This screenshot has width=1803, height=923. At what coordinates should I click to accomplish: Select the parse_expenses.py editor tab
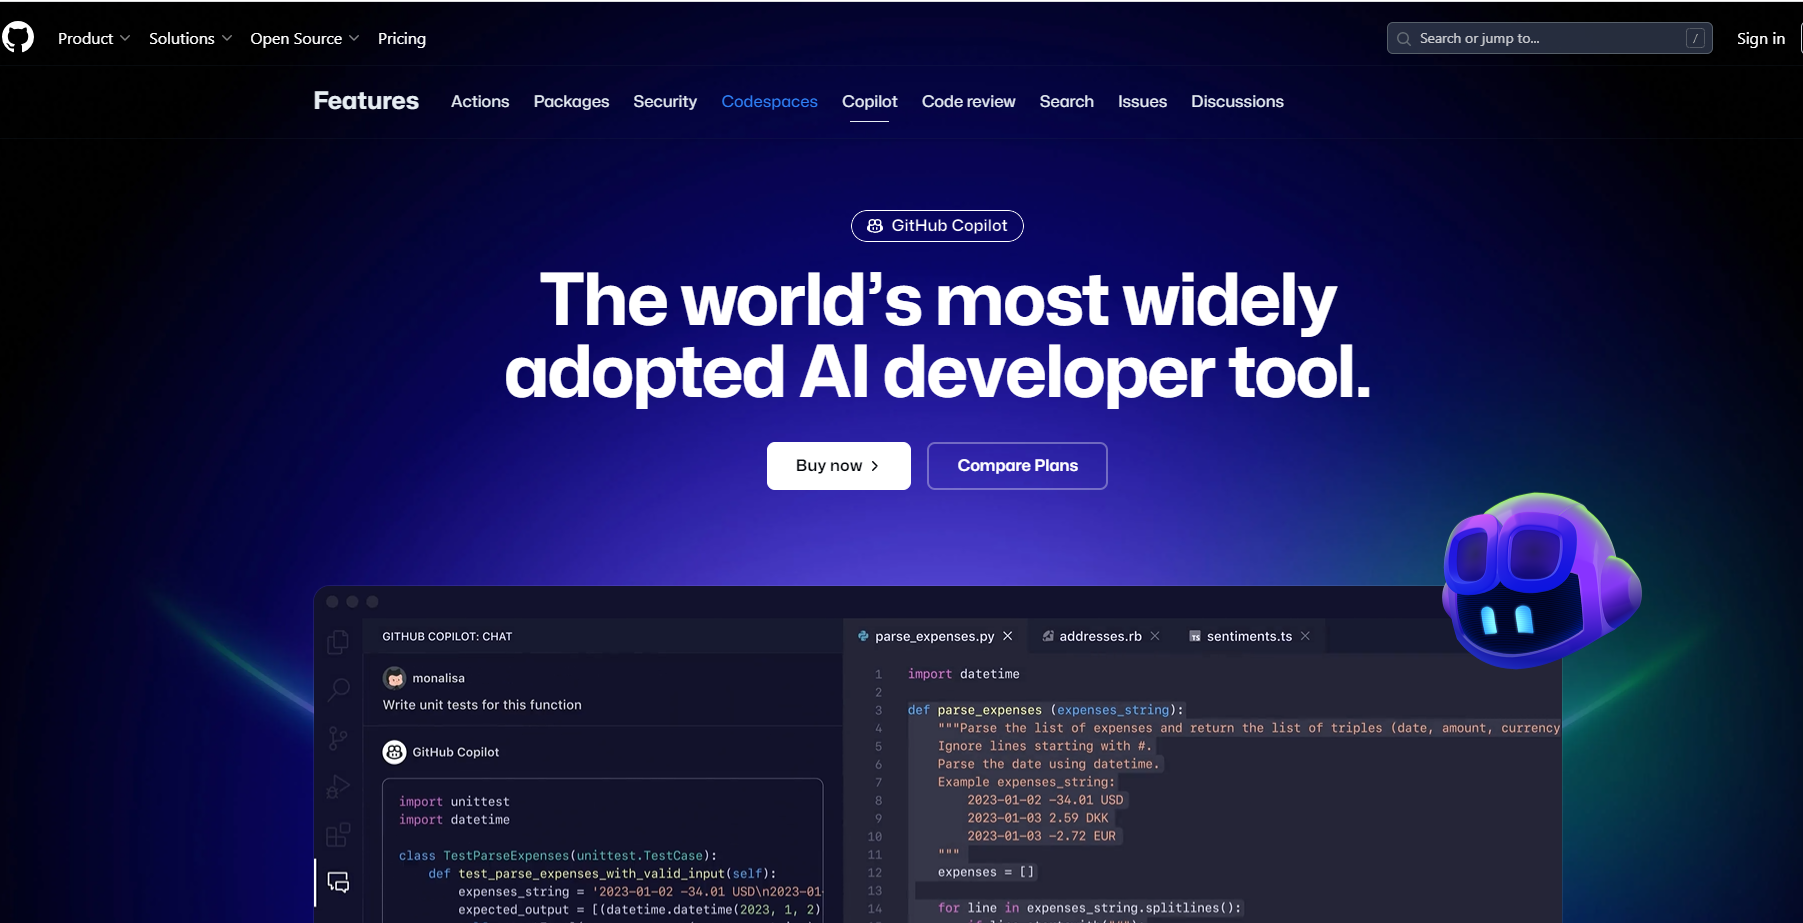point(934,636)
